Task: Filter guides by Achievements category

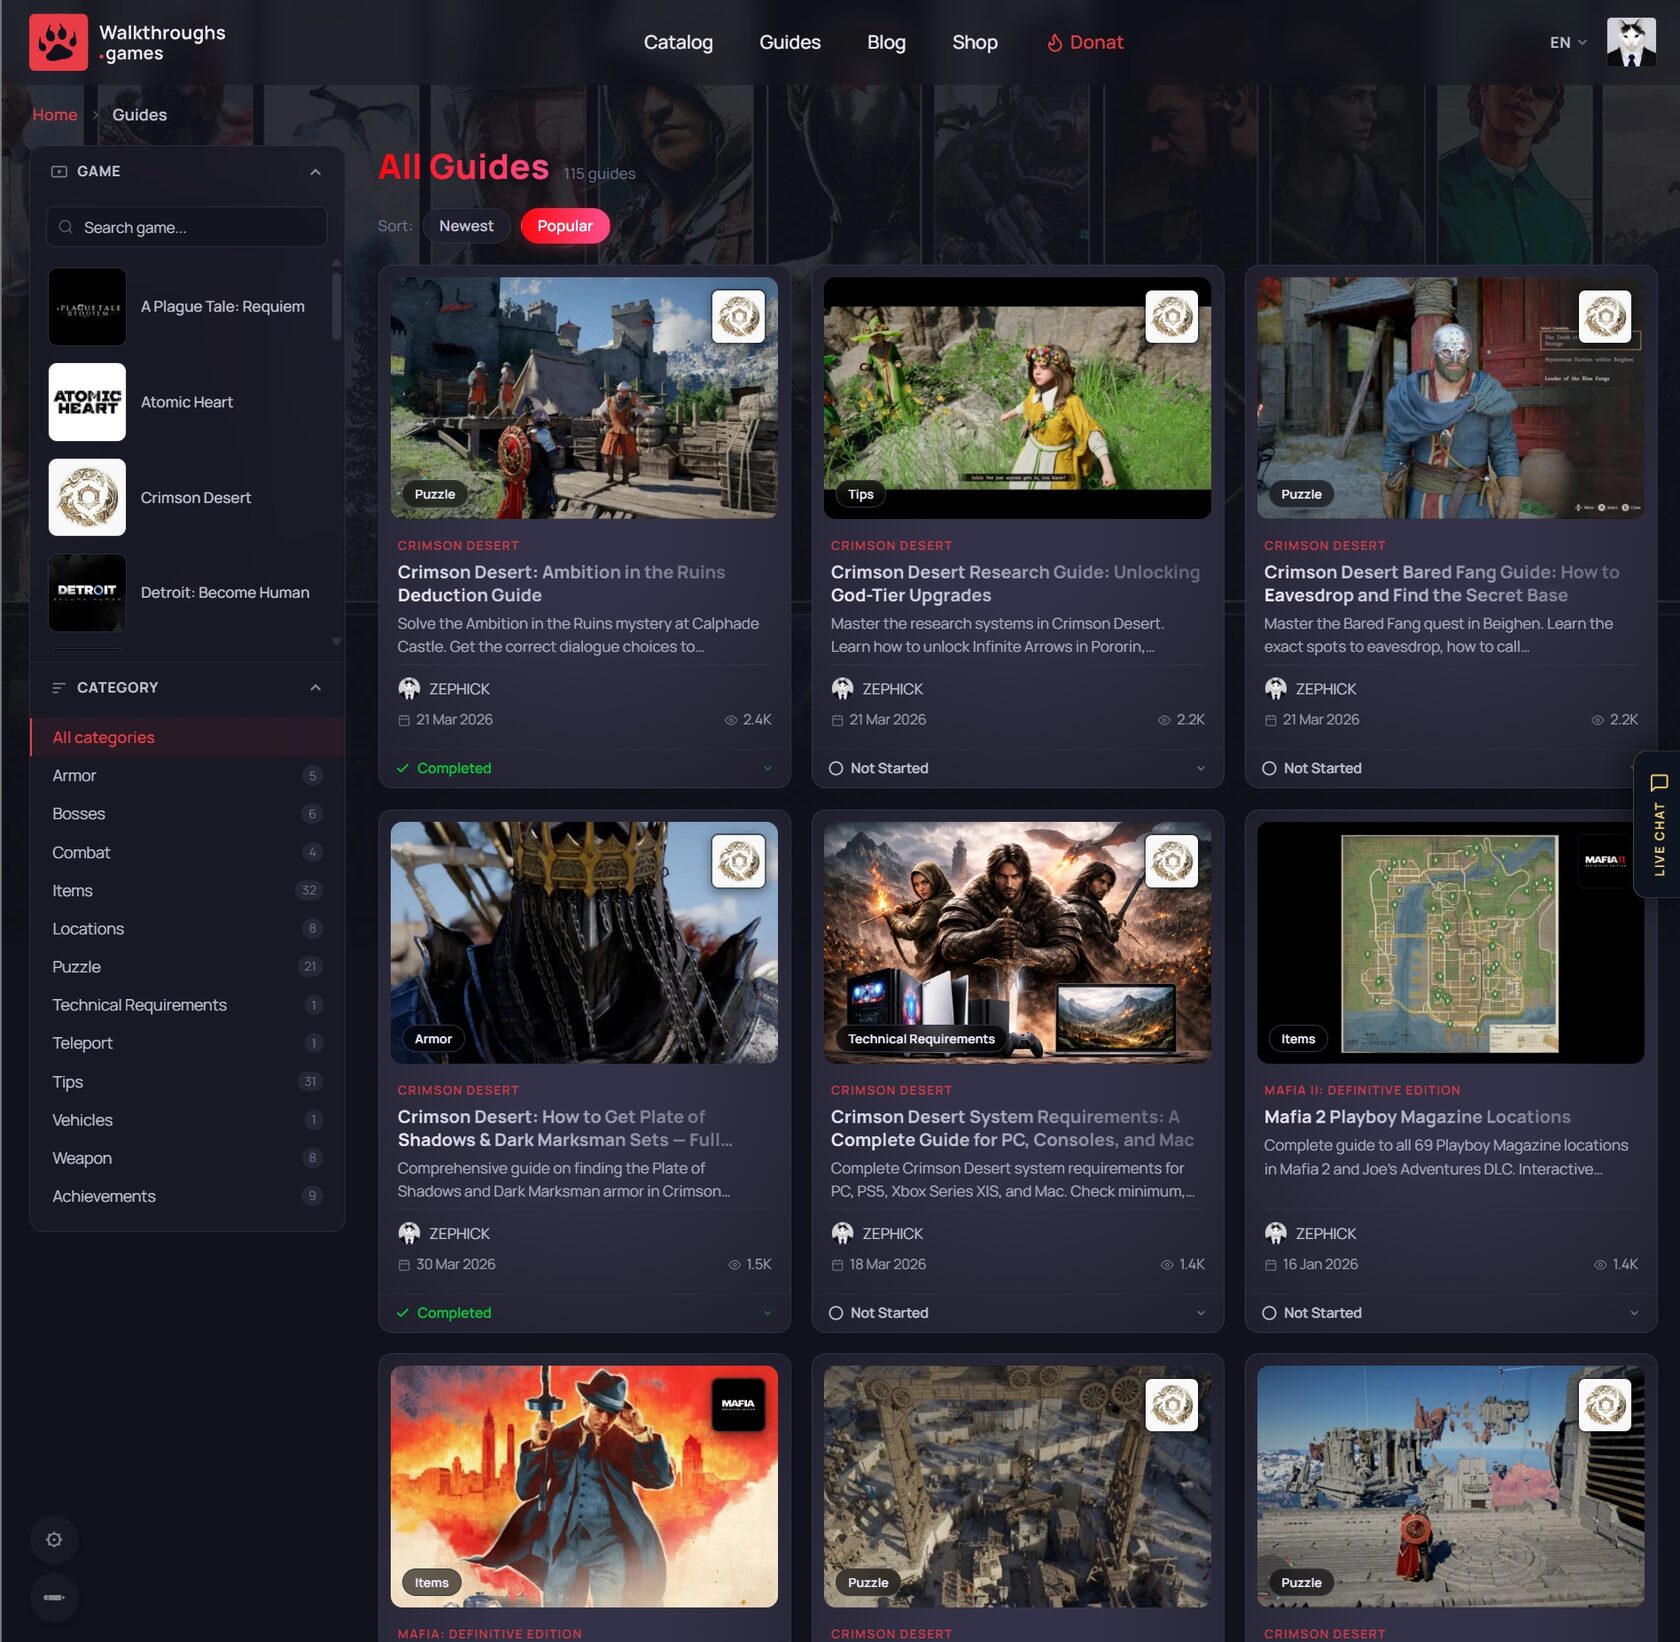Action: click(188, 1197)
